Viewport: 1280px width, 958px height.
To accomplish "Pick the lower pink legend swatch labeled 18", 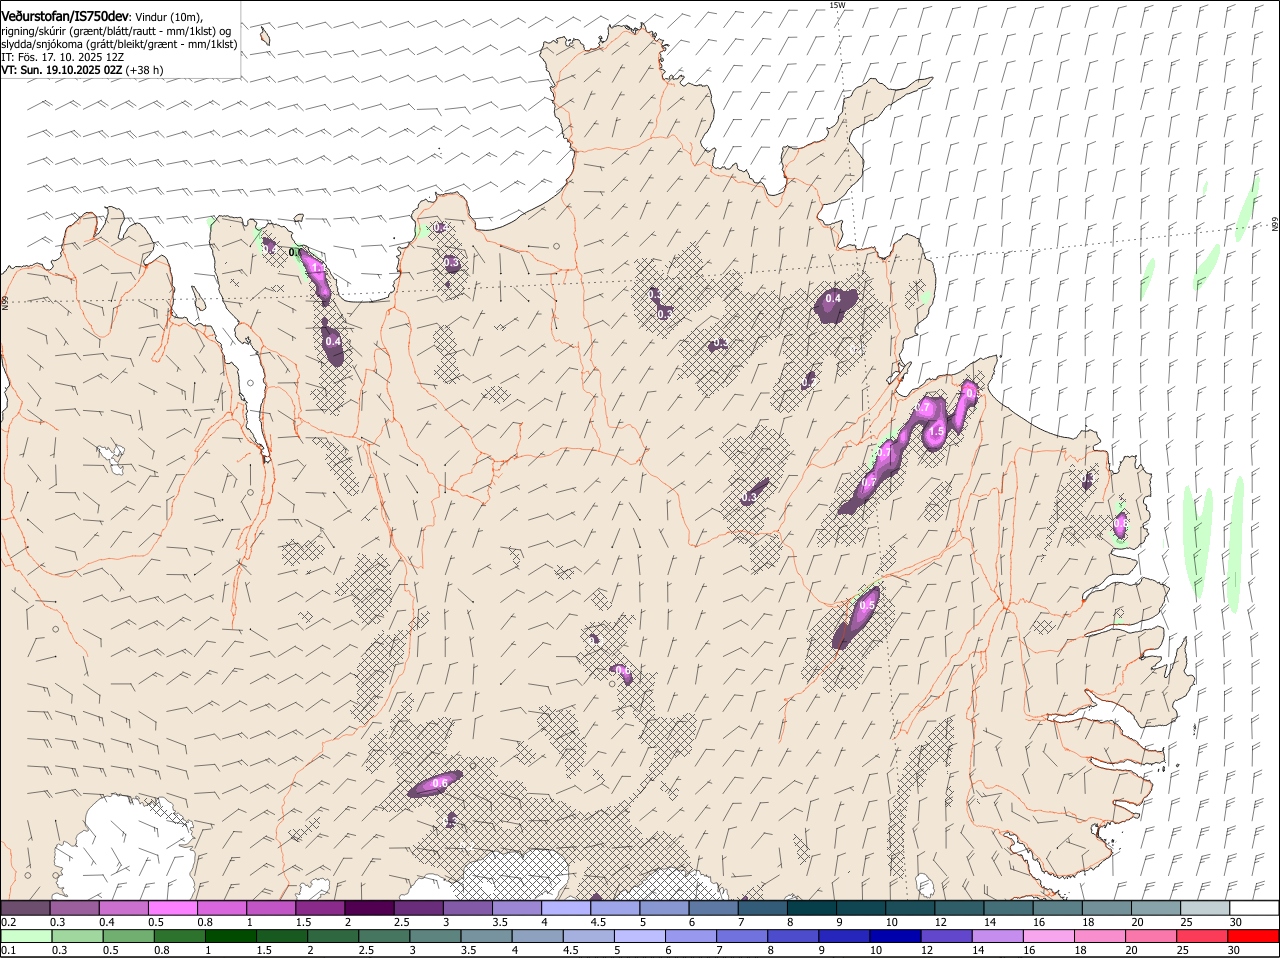I will point(1098,936).
